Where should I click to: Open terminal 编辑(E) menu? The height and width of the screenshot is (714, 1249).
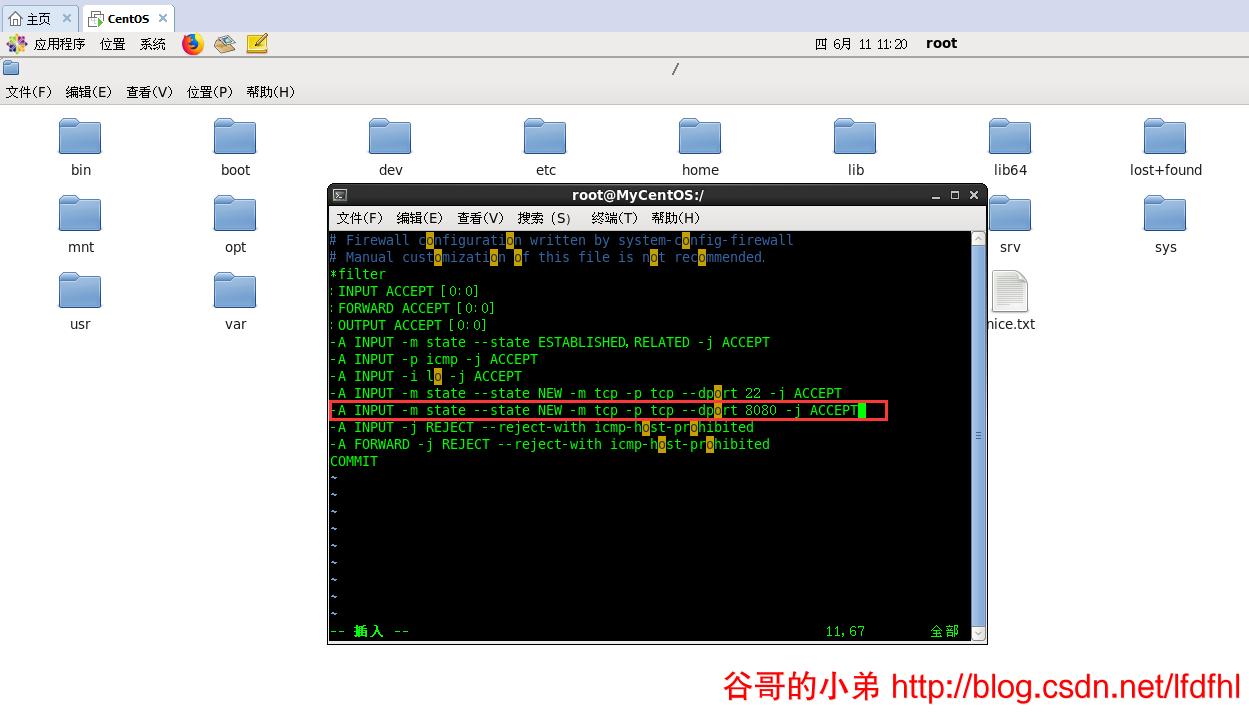[x=420, y=218]
